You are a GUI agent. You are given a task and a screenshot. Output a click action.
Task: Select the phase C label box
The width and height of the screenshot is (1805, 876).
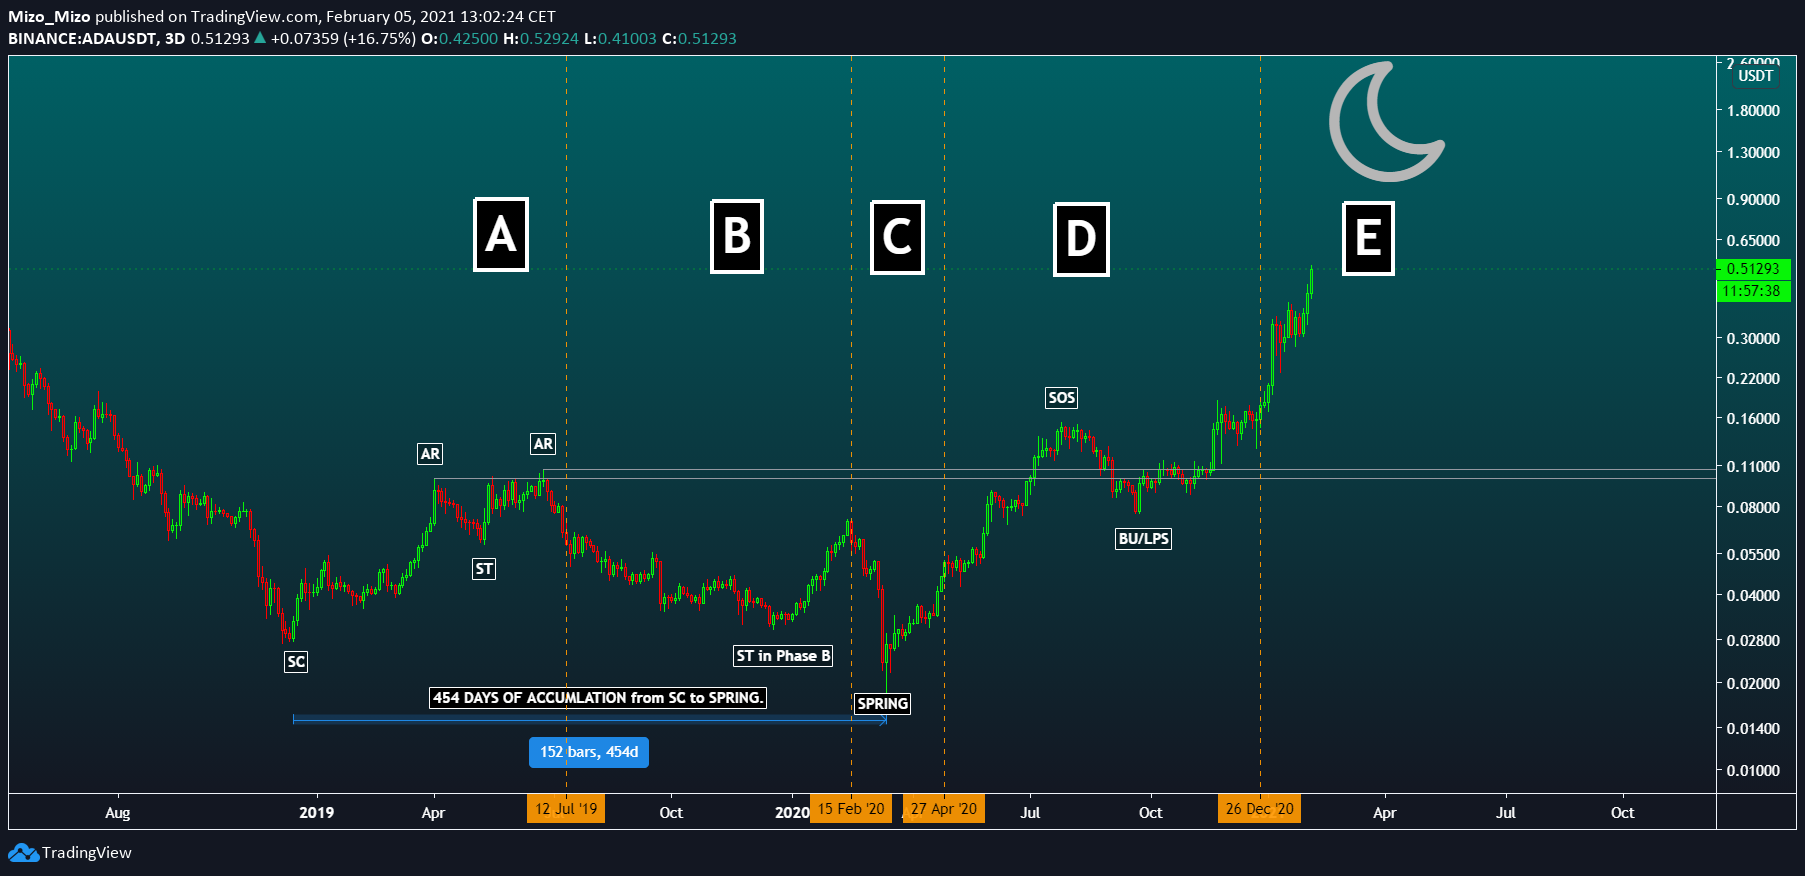[x=897, y=237]
